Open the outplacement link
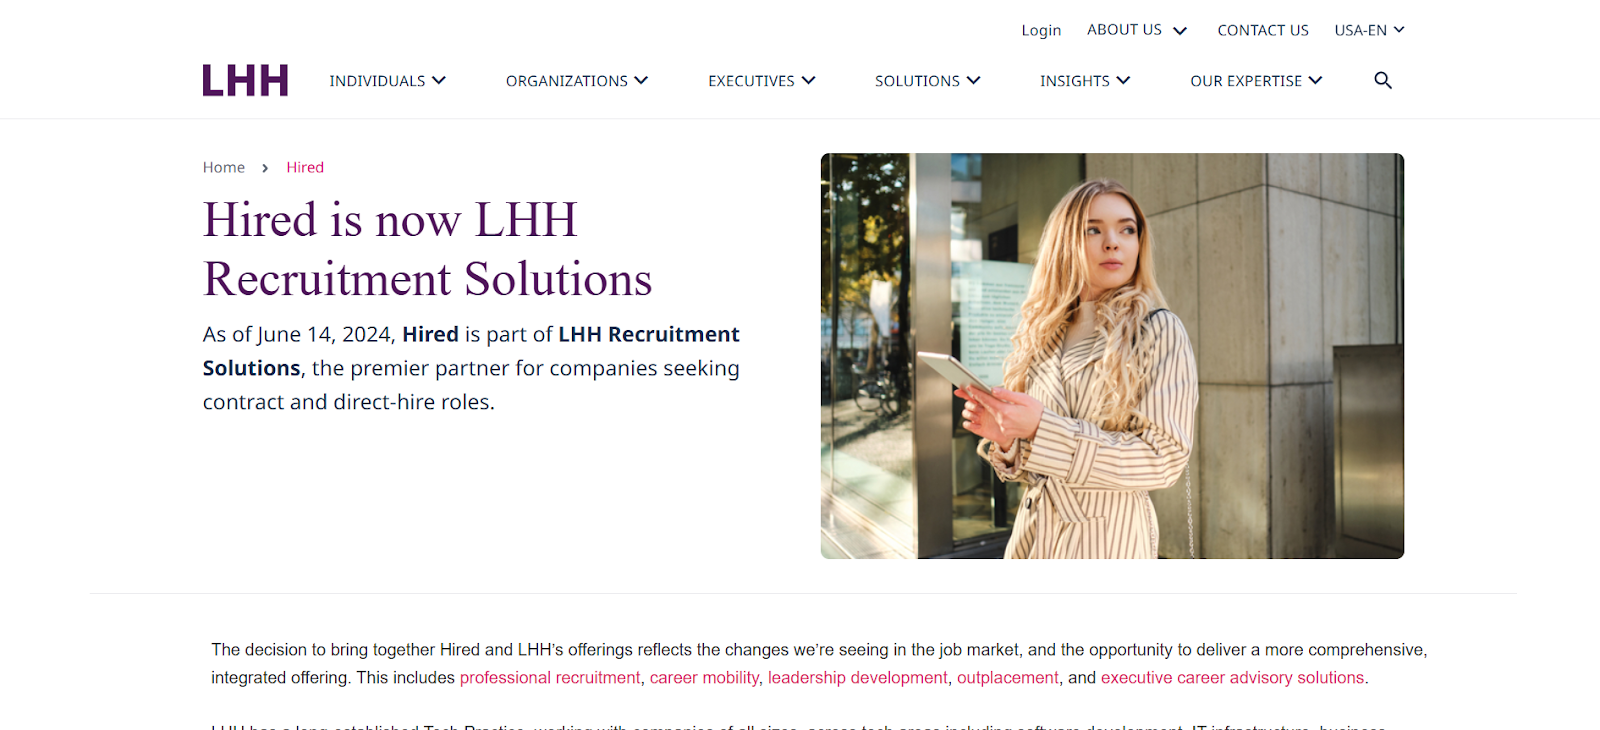Image resolution: width=1600 pixels, height=730 pixels. coord(1008,678)
